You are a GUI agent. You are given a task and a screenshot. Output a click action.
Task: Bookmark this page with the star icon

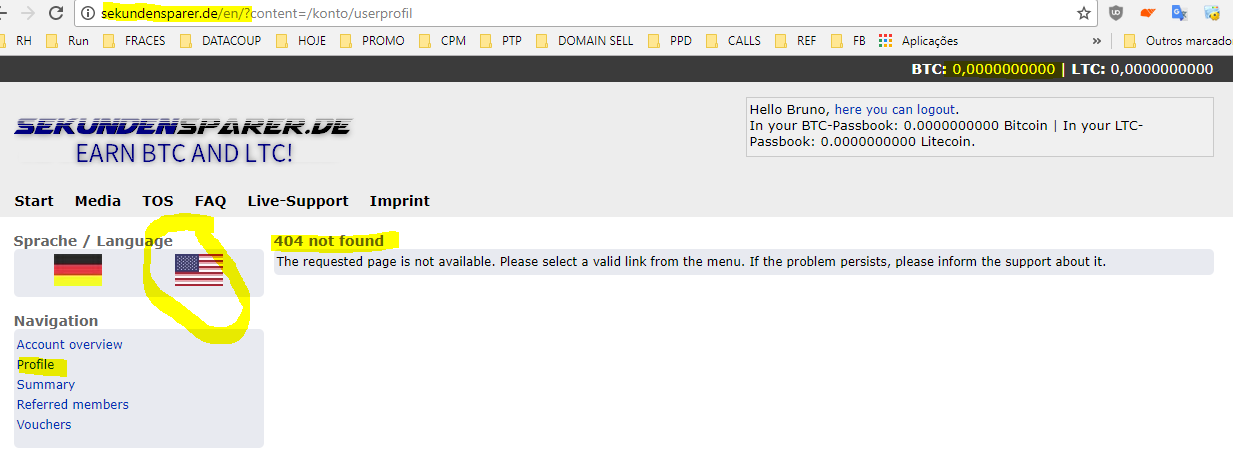click(x=1084, y=14)
